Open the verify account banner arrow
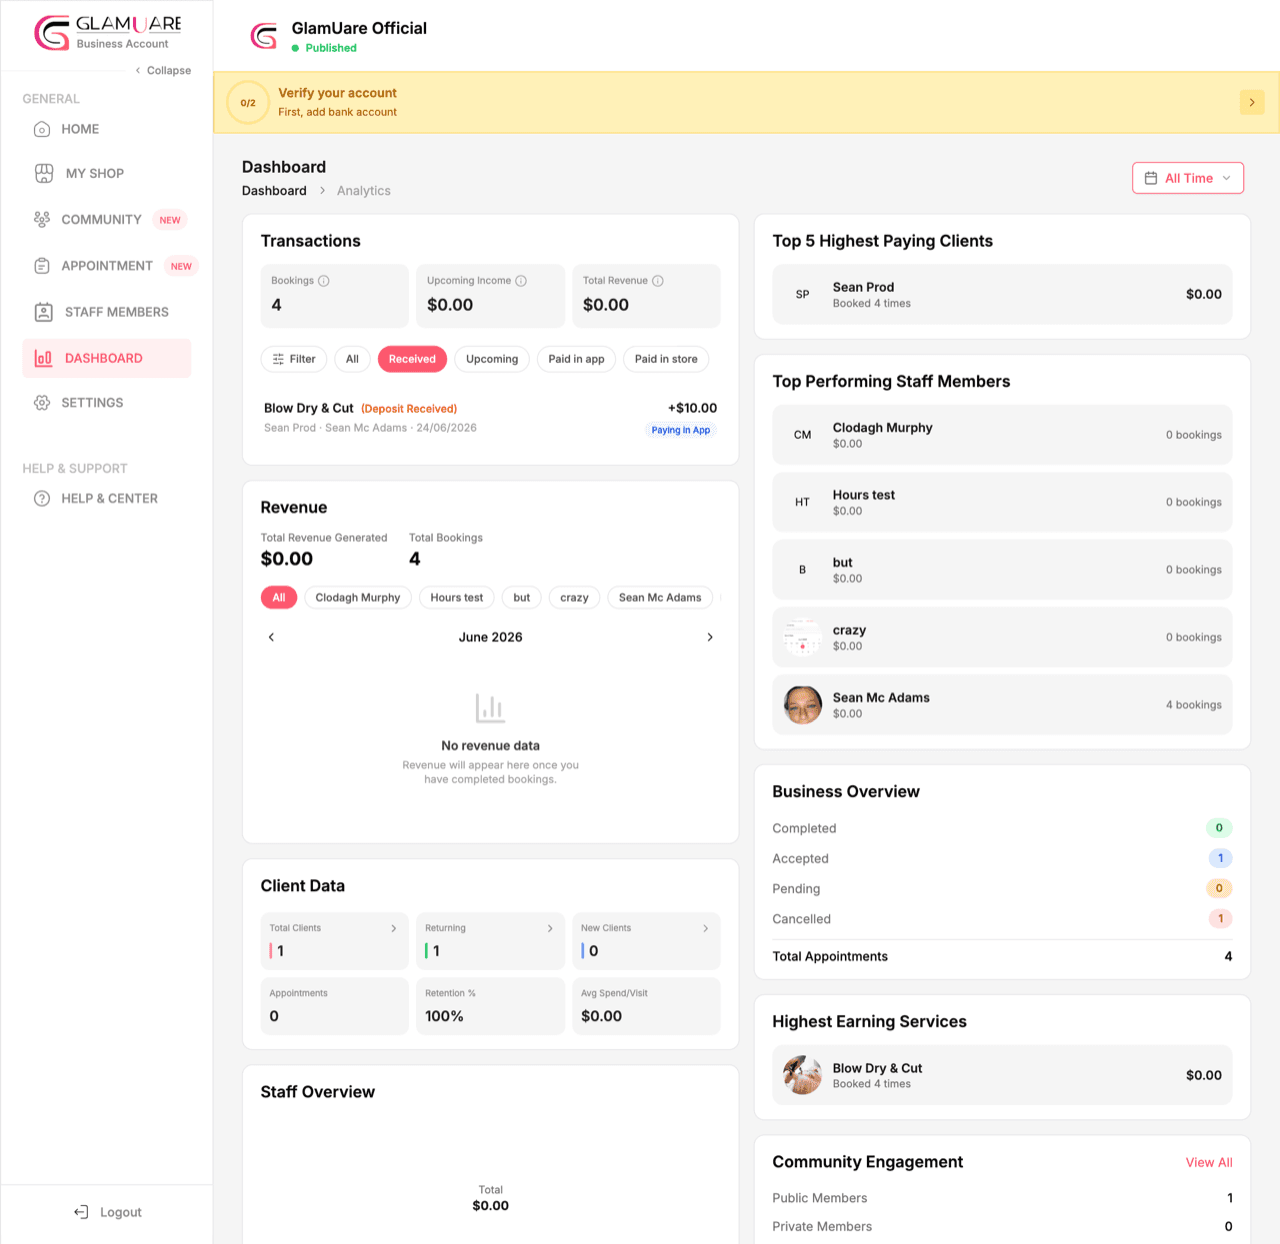1280x1244 pixels. tap(1252, 102)
